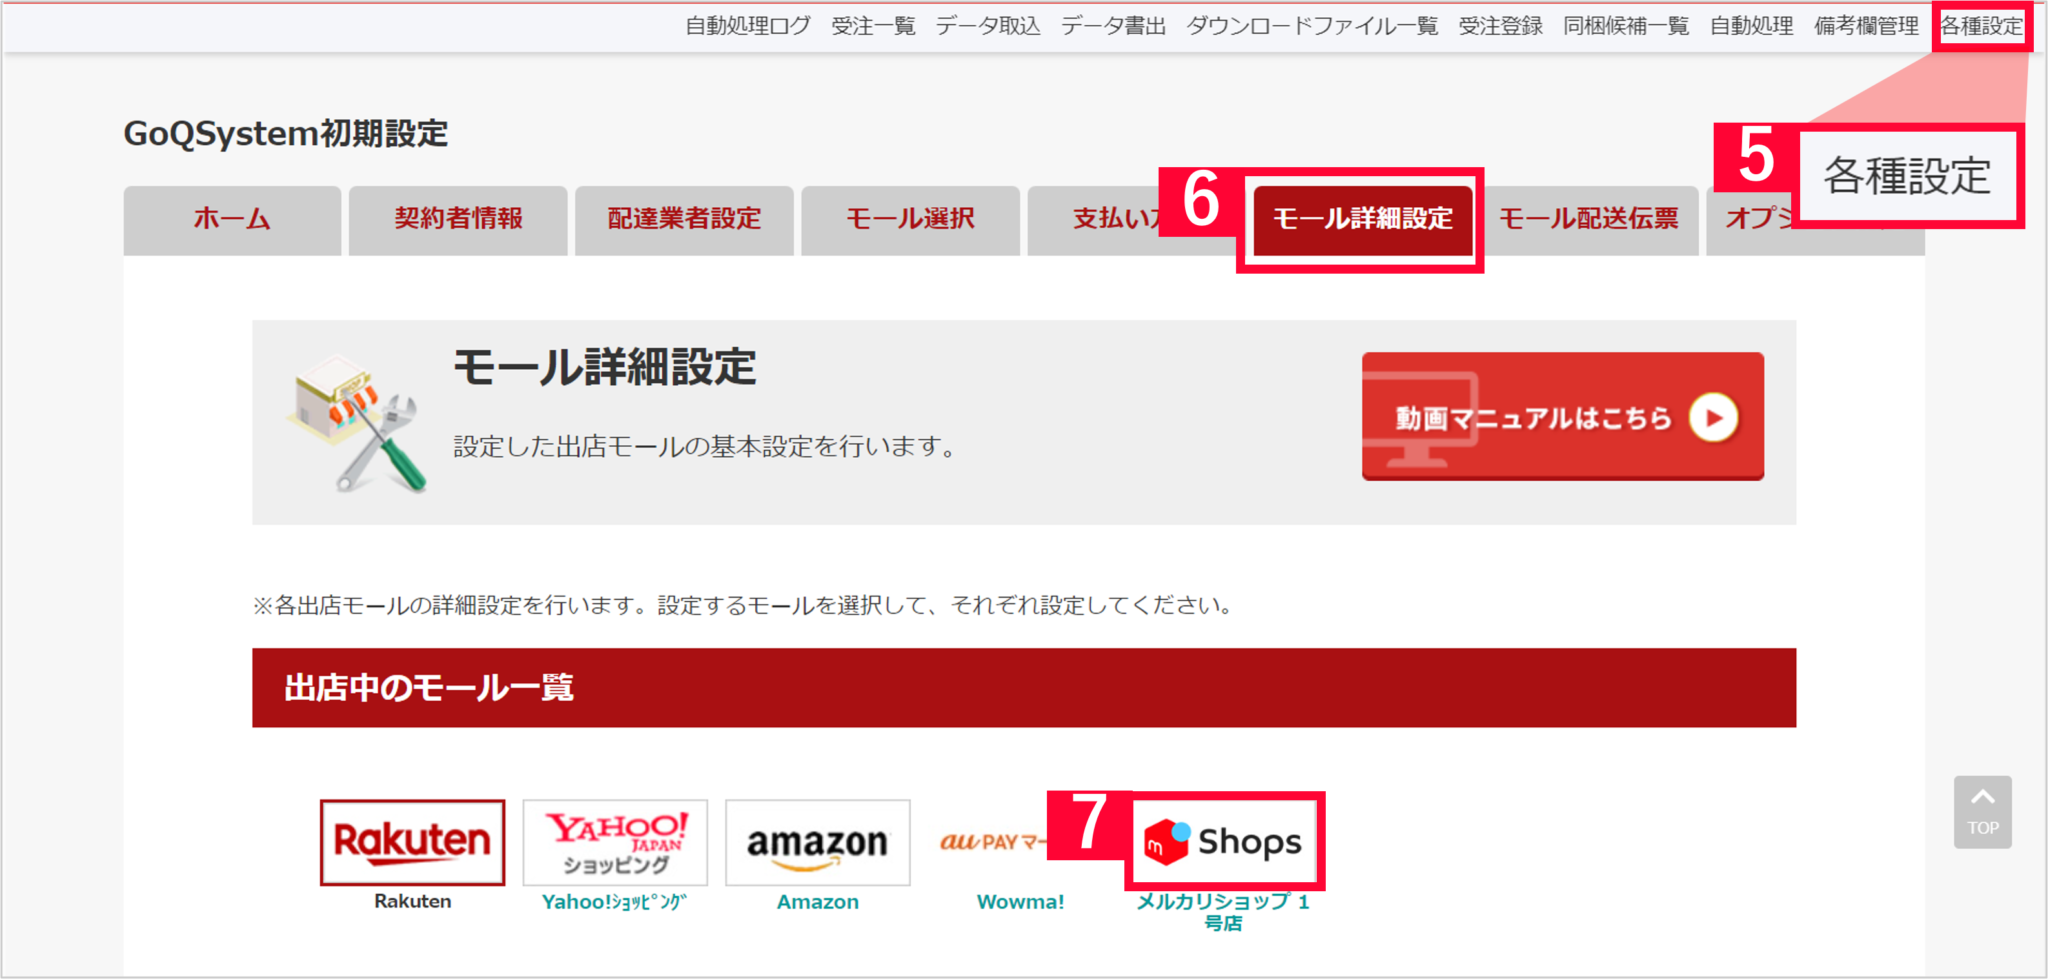Open the 契約者情報 tab
The image size is (2048, 979).
tap(457, 220)
